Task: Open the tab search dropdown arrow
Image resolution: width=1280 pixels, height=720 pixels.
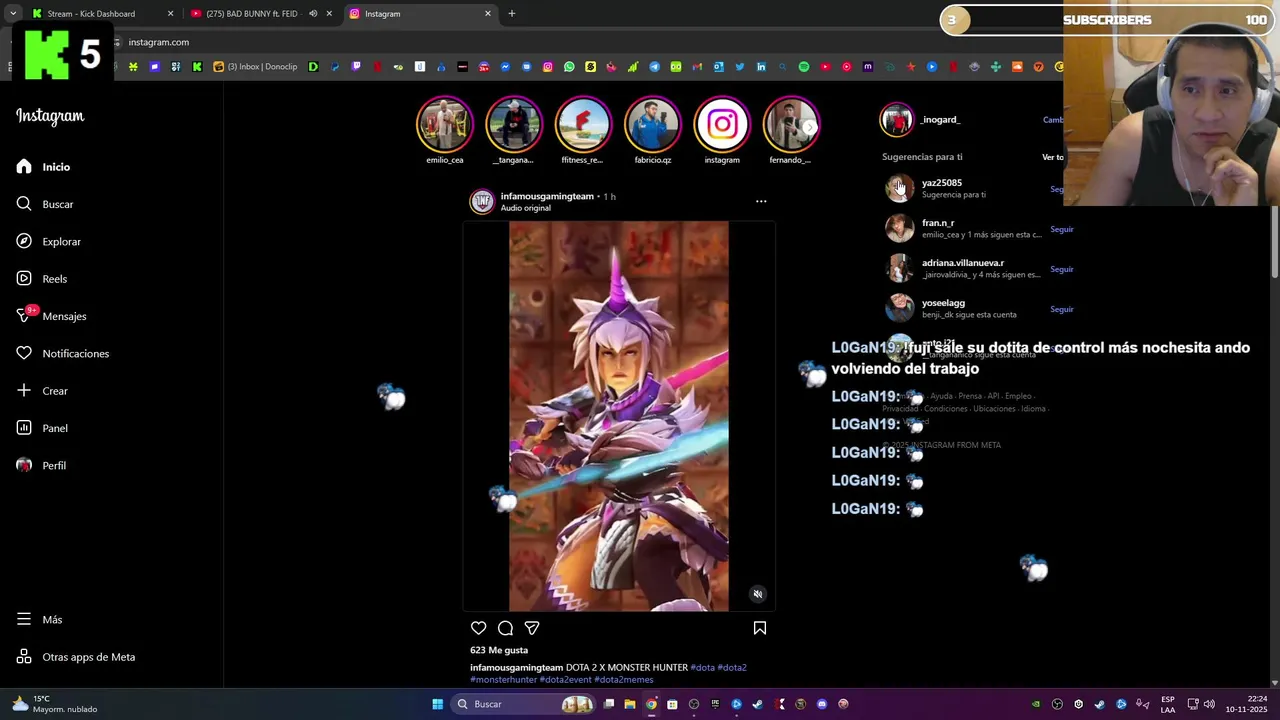Action: 12,14
